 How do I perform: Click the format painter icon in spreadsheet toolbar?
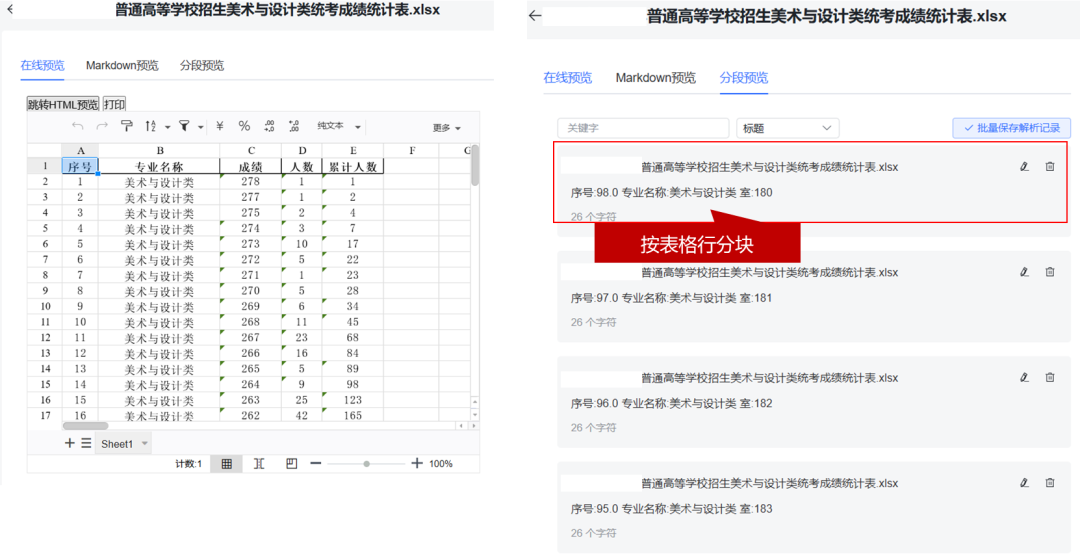[x=127, y=127]
